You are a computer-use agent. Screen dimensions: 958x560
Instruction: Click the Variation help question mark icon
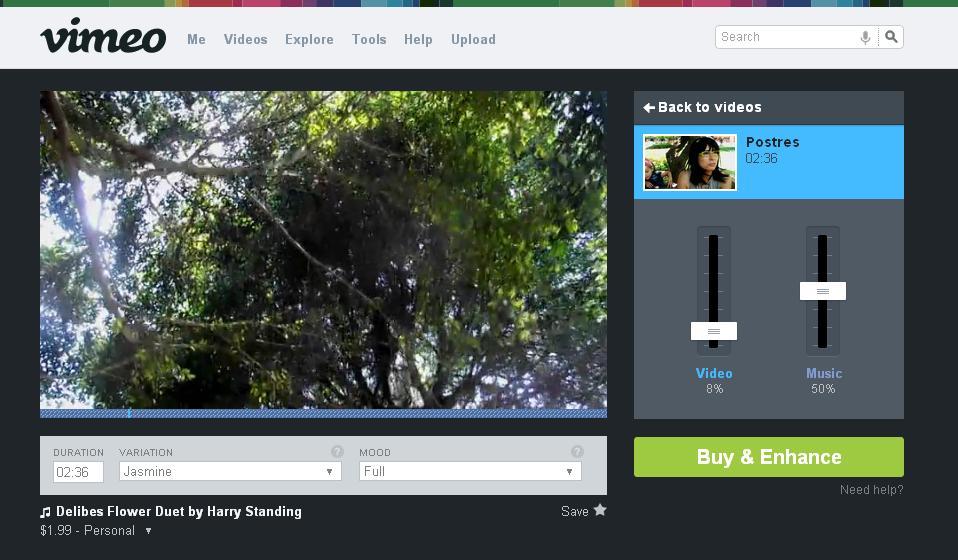point(337,452)
